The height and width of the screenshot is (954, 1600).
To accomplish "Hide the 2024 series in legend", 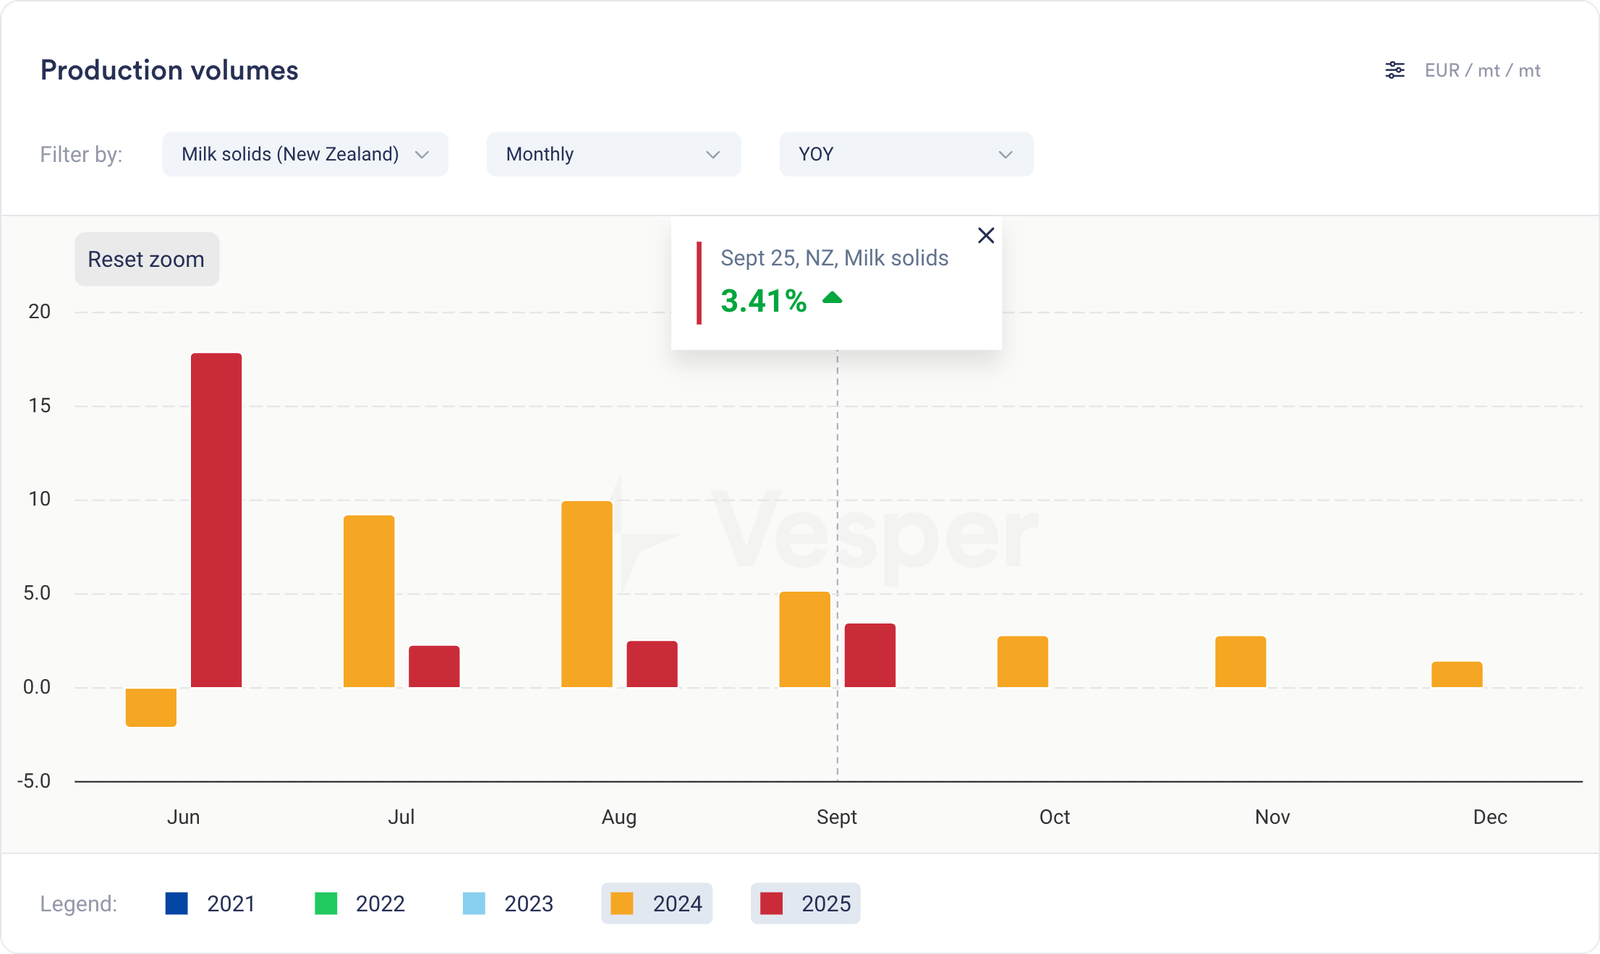I will [657, 903].
